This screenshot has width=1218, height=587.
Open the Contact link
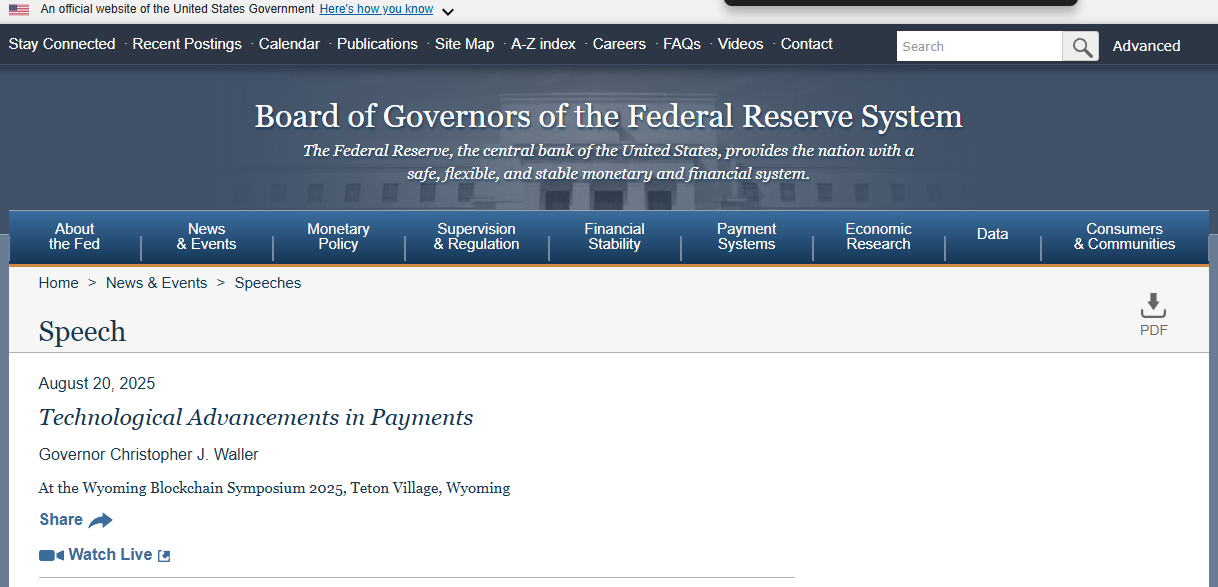coord(806,44)
